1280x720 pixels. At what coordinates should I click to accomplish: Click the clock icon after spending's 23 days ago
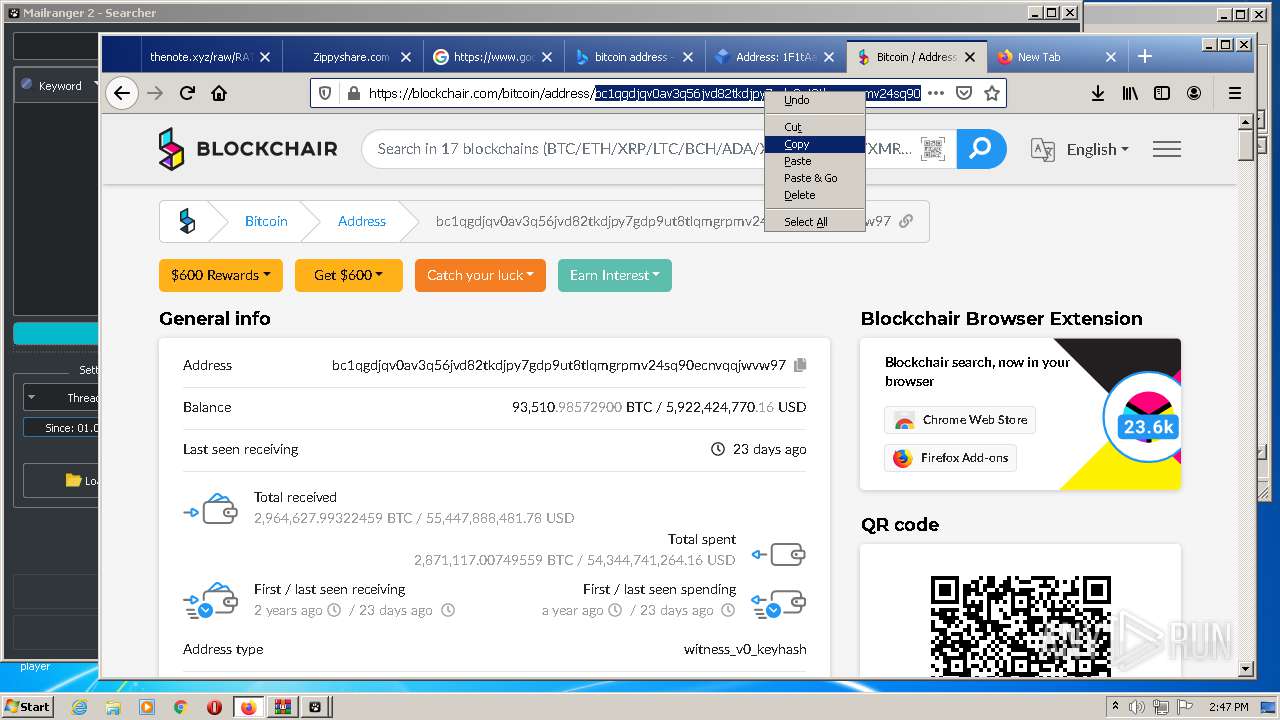(729, 610)
